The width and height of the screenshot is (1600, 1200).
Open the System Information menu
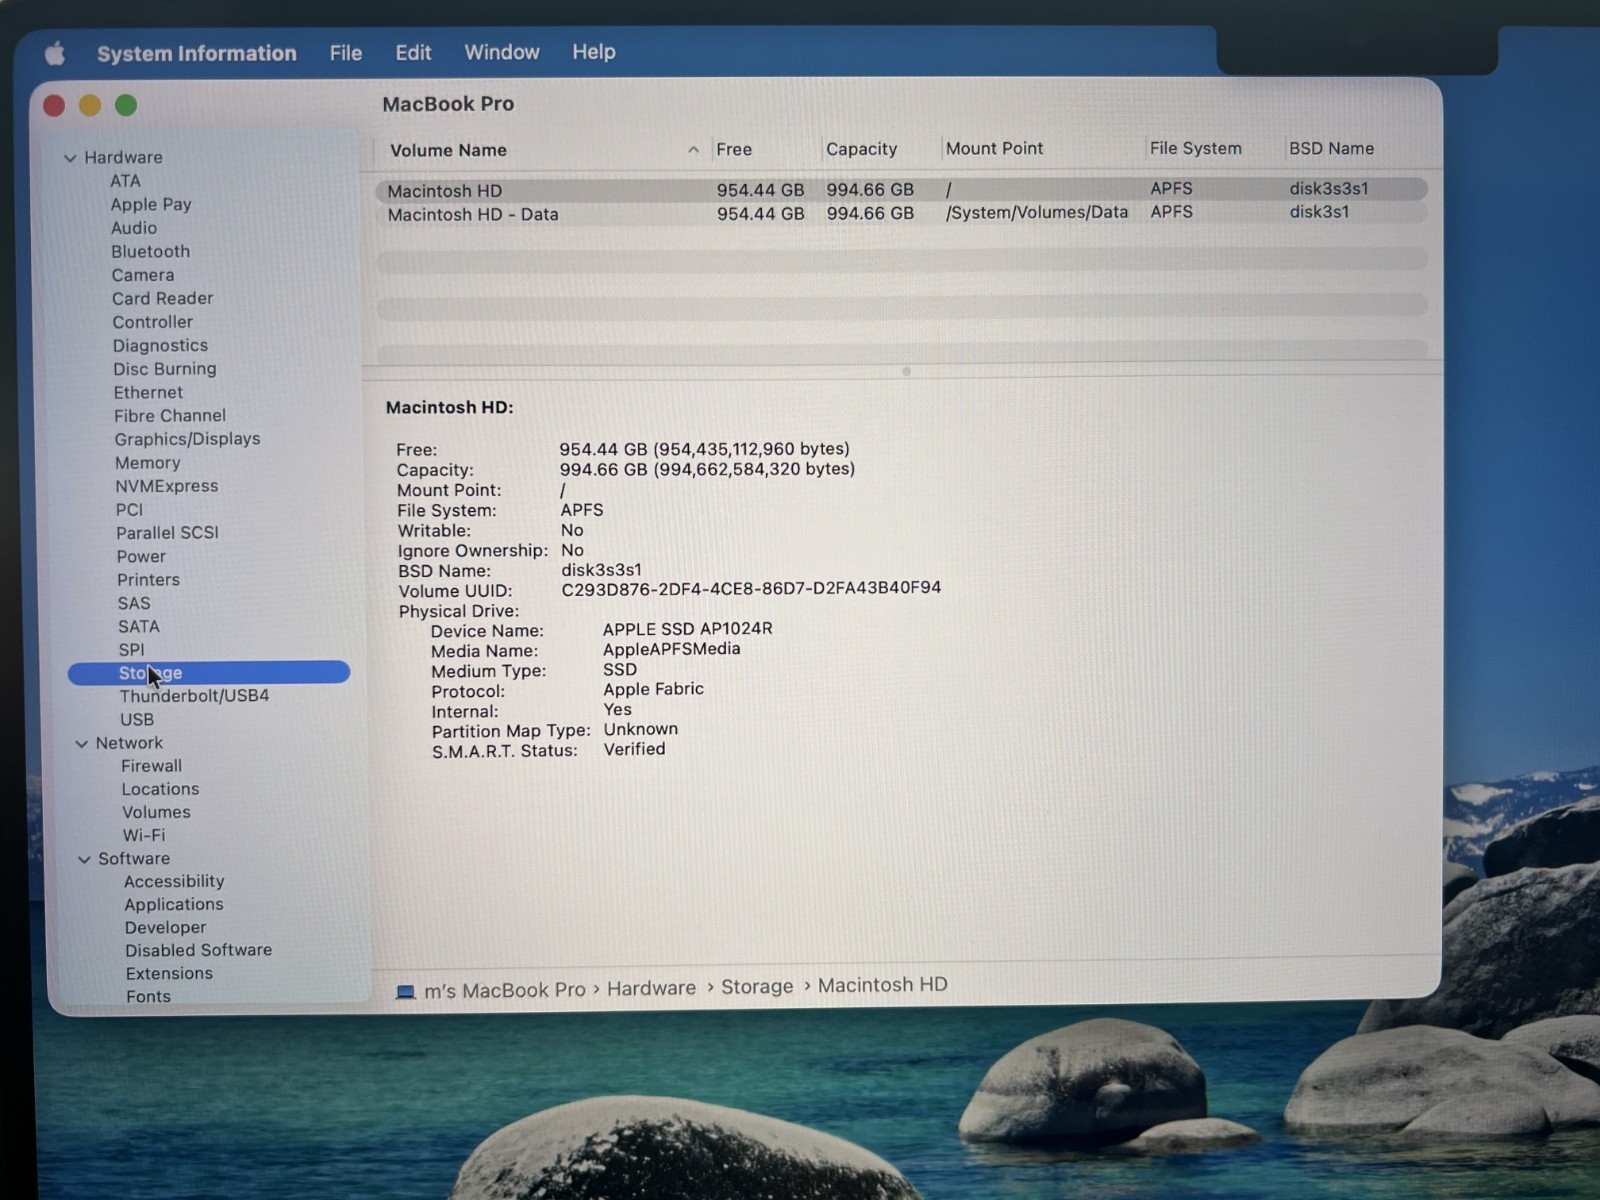click(x=196, y=53)
